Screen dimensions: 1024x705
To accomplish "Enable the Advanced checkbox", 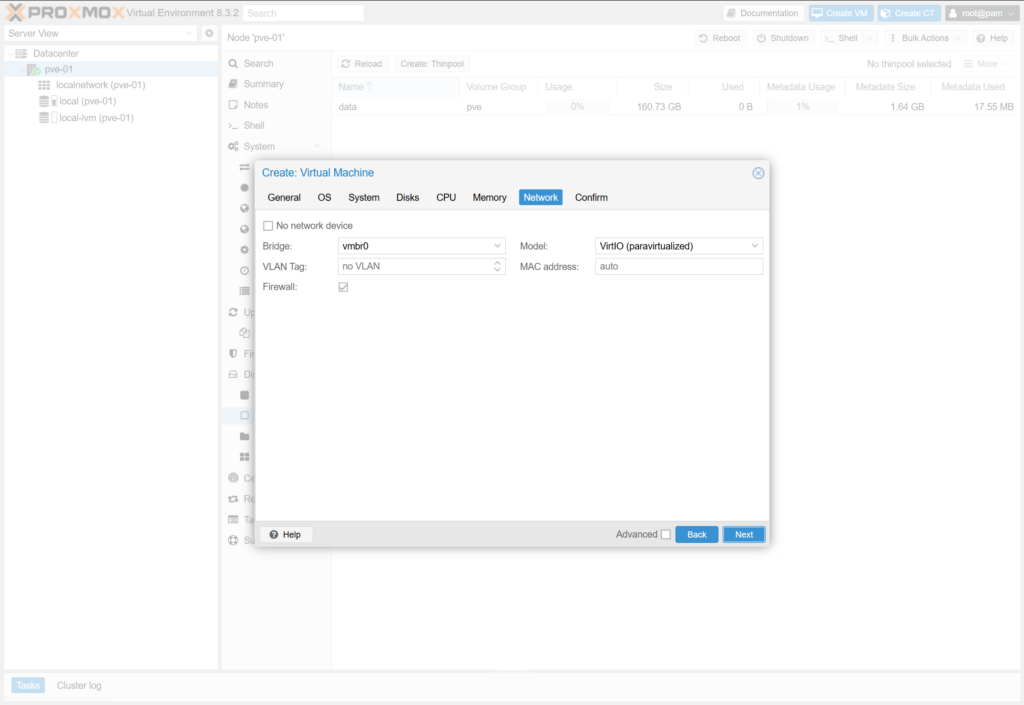I will (x=666, y=534).
